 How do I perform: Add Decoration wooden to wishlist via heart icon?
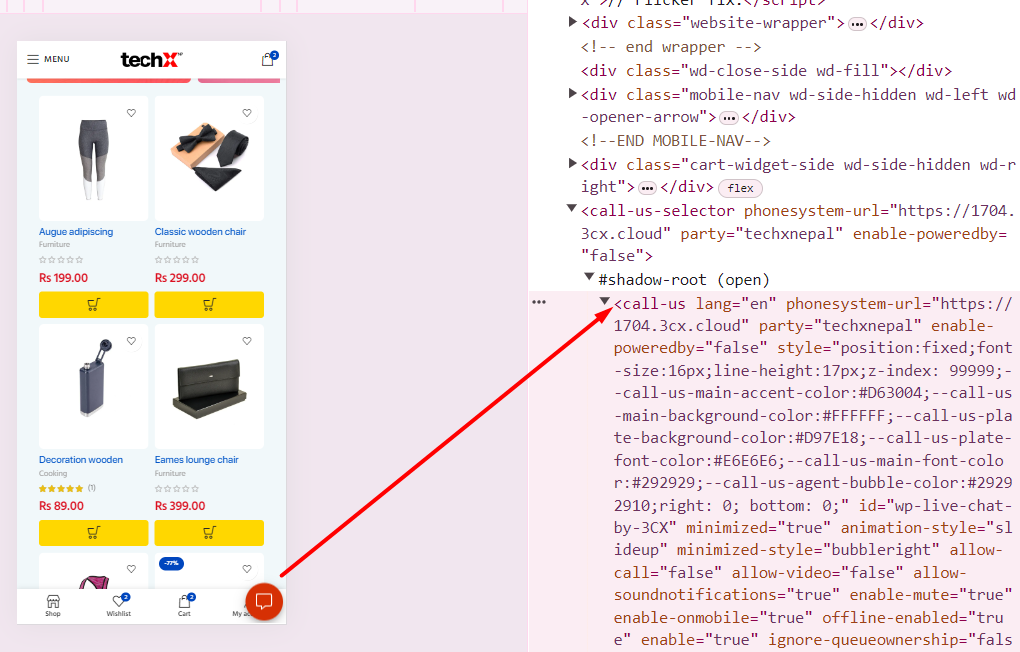coord(131,341)
